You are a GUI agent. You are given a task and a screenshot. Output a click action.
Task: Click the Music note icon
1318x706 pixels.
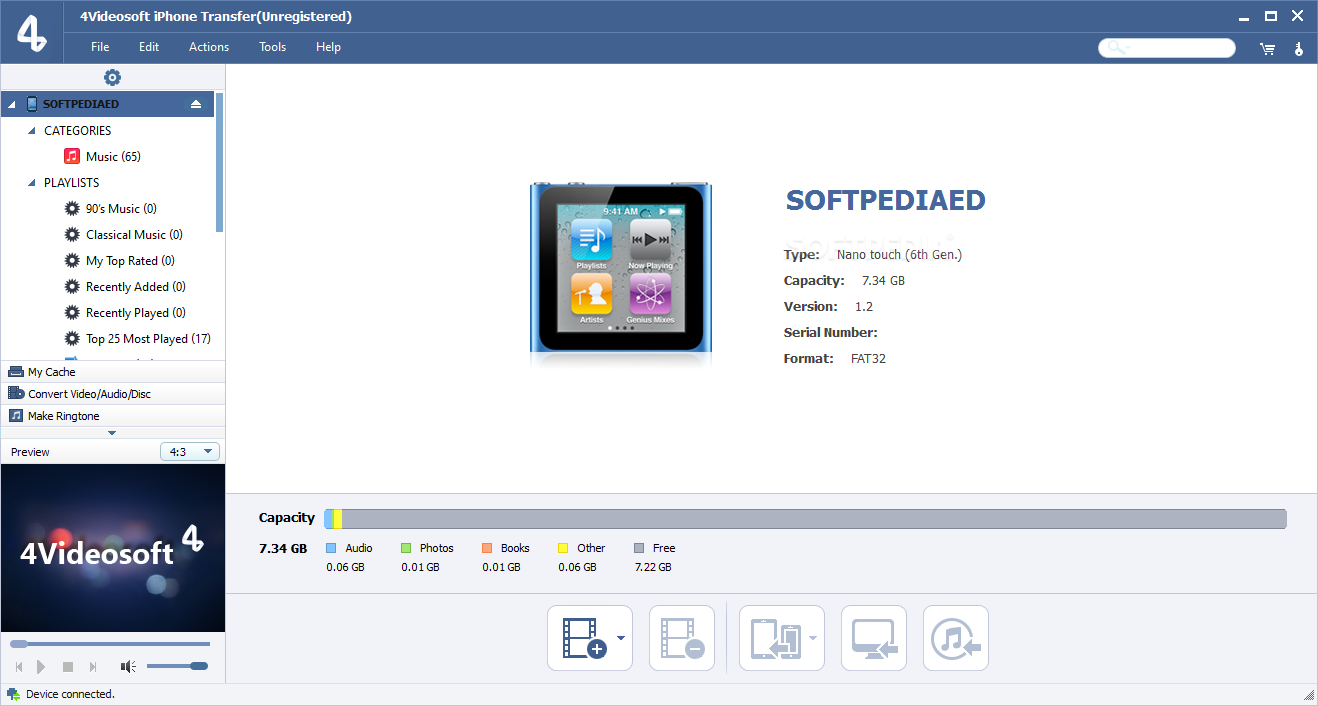tap(72, 156)
